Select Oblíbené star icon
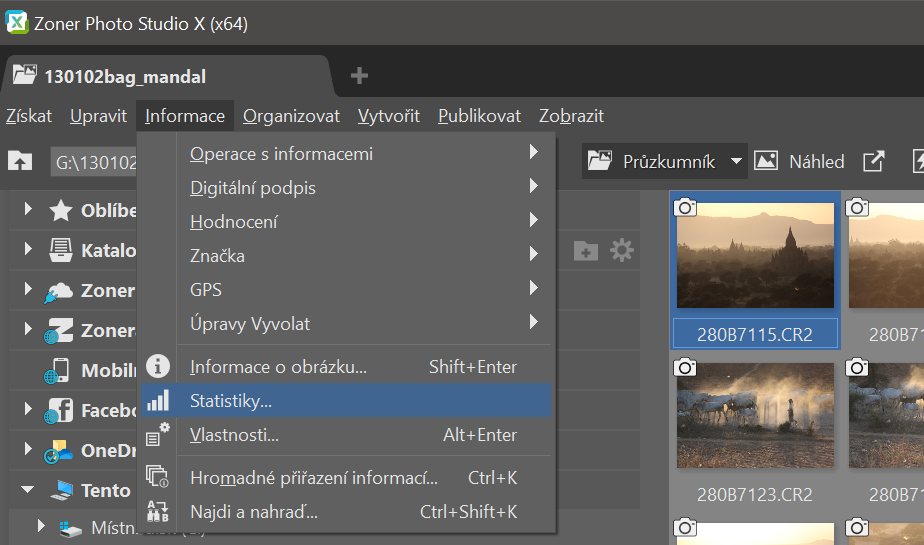Screen dimensions: 924x545 [61, 210]
